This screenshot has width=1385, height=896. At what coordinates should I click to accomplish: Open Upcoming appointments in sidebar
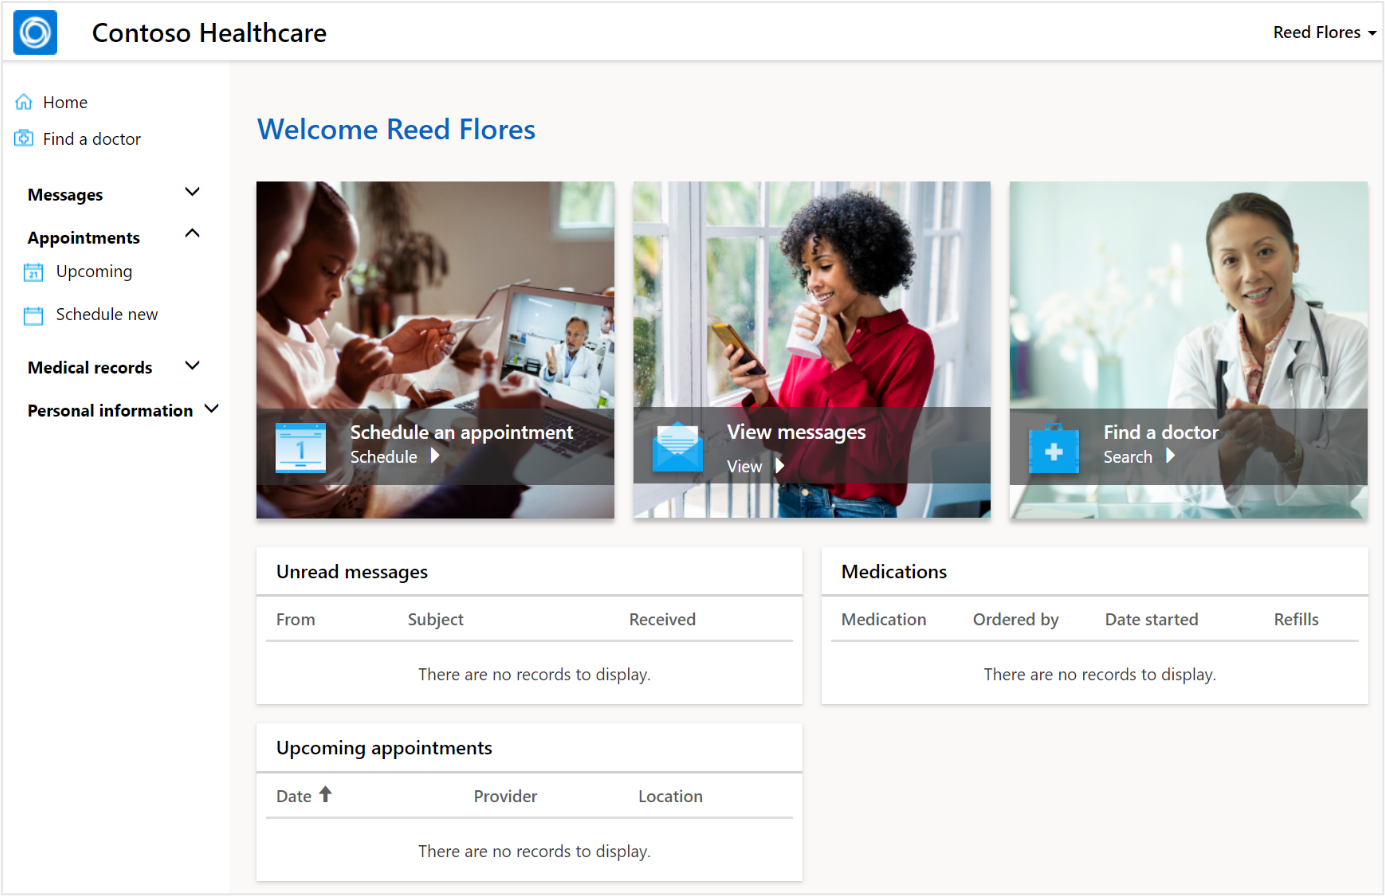coord(94,272)
